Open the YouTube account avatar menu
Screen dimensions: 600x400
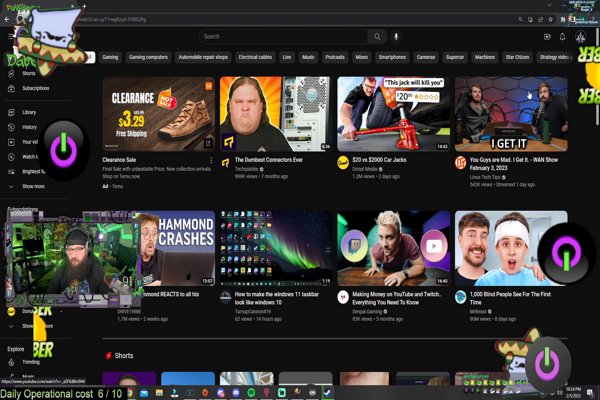[580, 37]
